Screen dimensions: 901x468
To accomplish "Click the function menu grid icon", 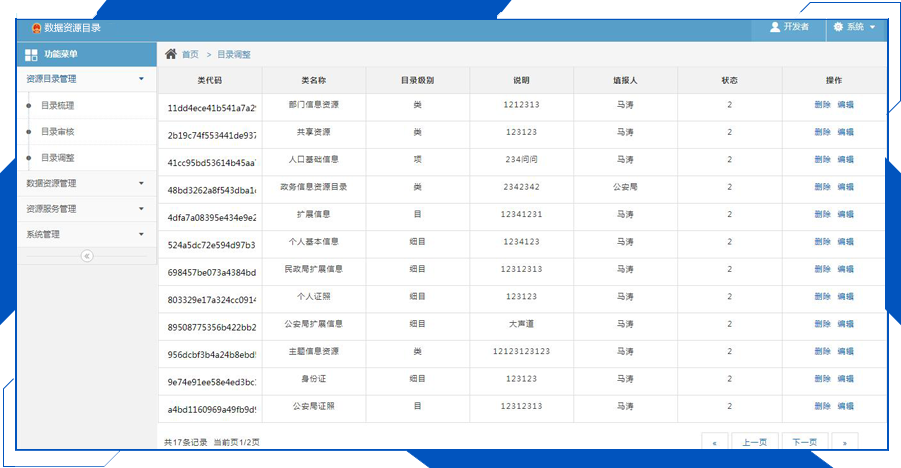I will pos(31,55).
